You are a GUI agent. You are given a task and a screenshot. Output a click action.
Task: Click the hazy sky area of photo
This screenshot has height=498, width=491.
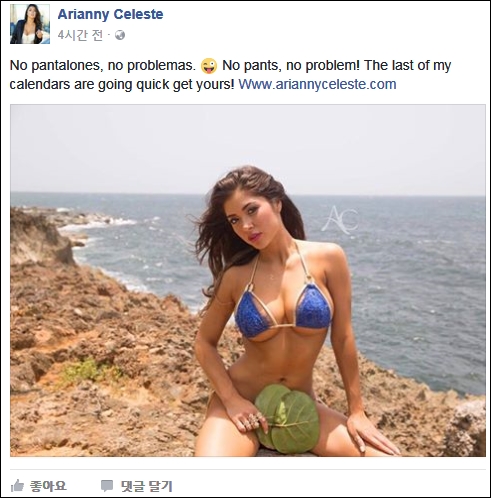248,148
